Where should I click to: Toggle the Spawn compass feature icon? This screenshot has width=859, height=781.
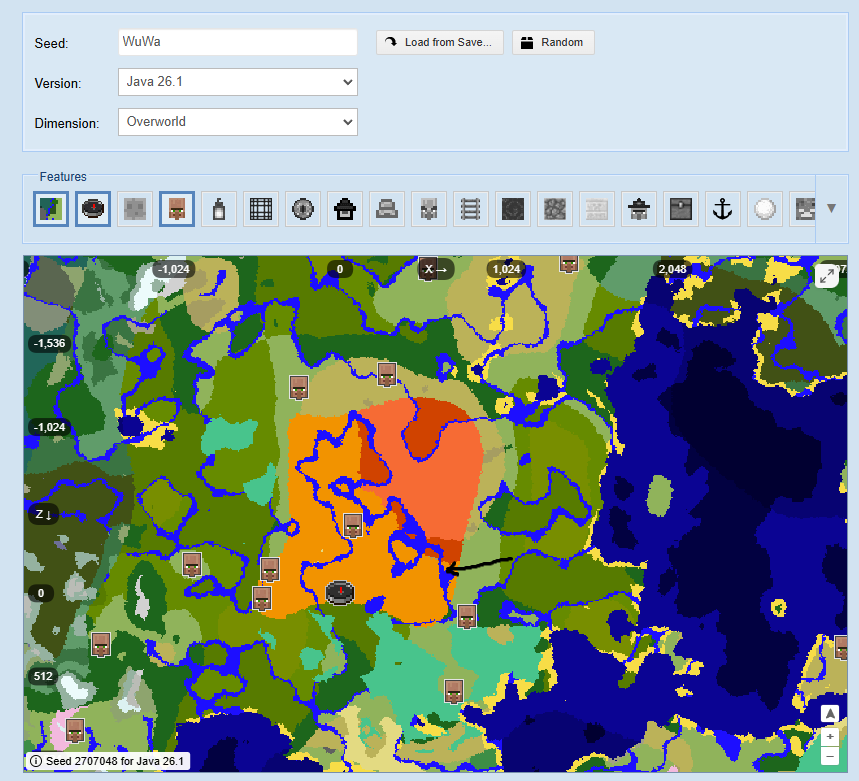point(92,209)
